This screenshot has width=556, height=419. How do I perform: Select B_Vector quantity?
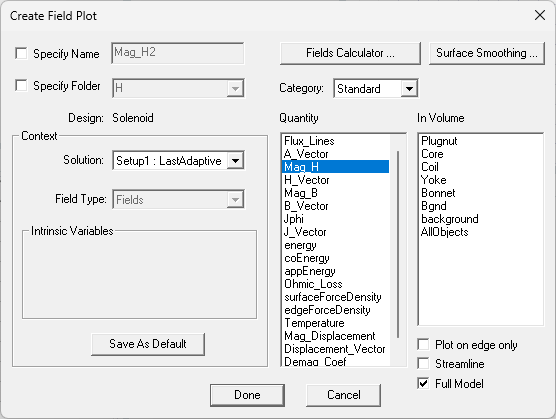[x=335, y=206]
